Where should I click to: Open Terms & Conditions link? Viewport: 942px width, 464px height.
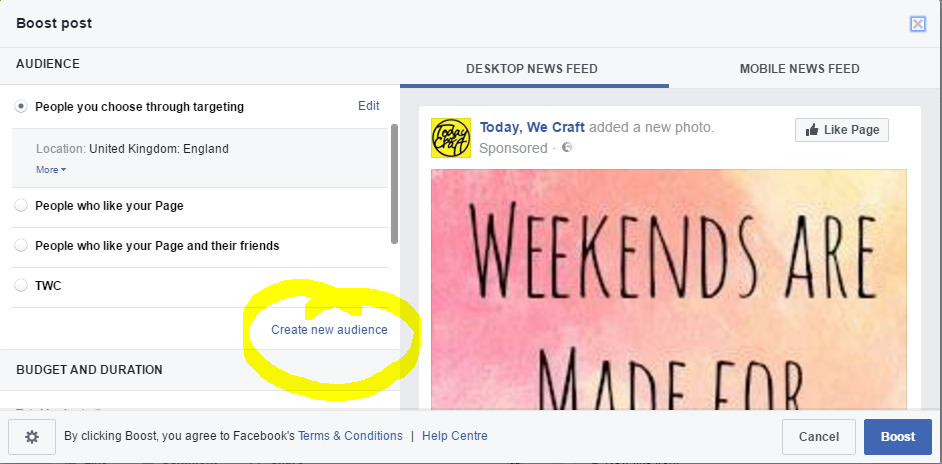(x=350, y=436)
